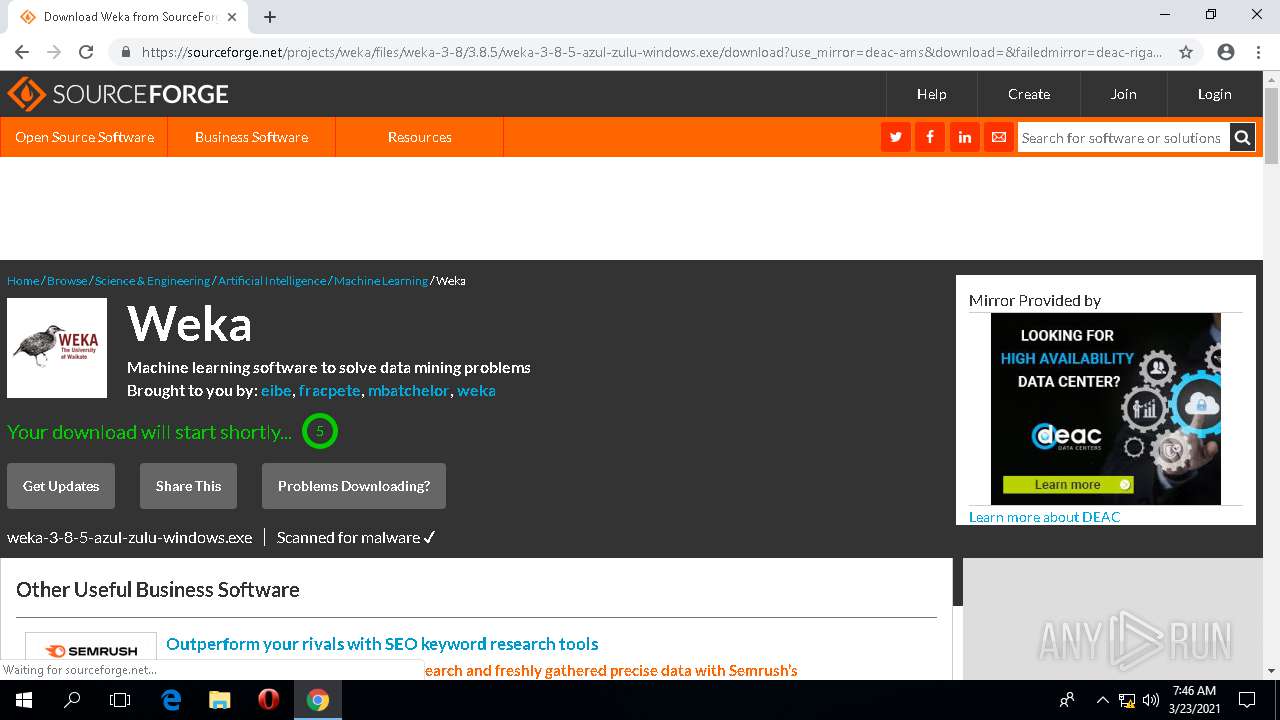Open contributor fracpete profile link
The height and width of the screenshot is (720, 1280).
coord(329,391)
